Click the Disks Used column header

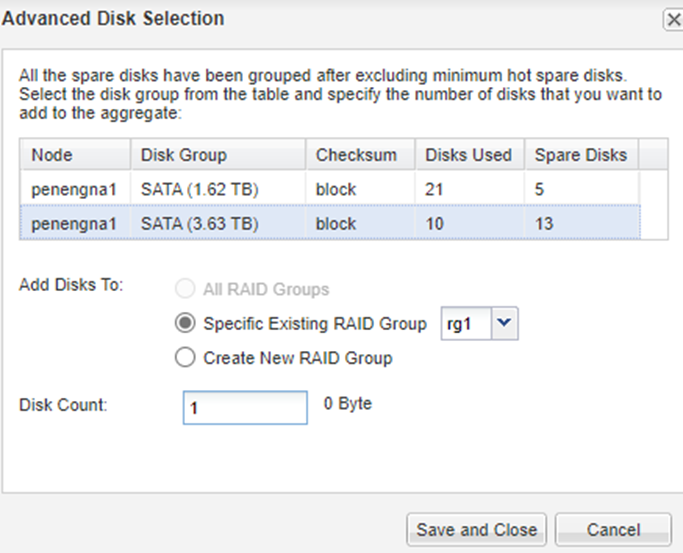(469, 155)
